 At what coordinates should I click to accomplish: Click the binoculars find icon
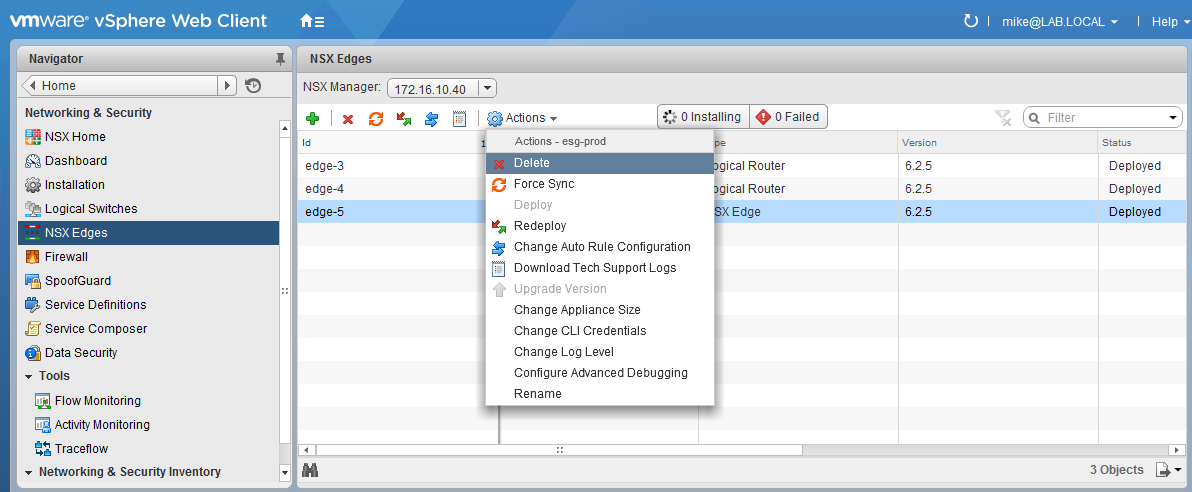coord(310,470)
